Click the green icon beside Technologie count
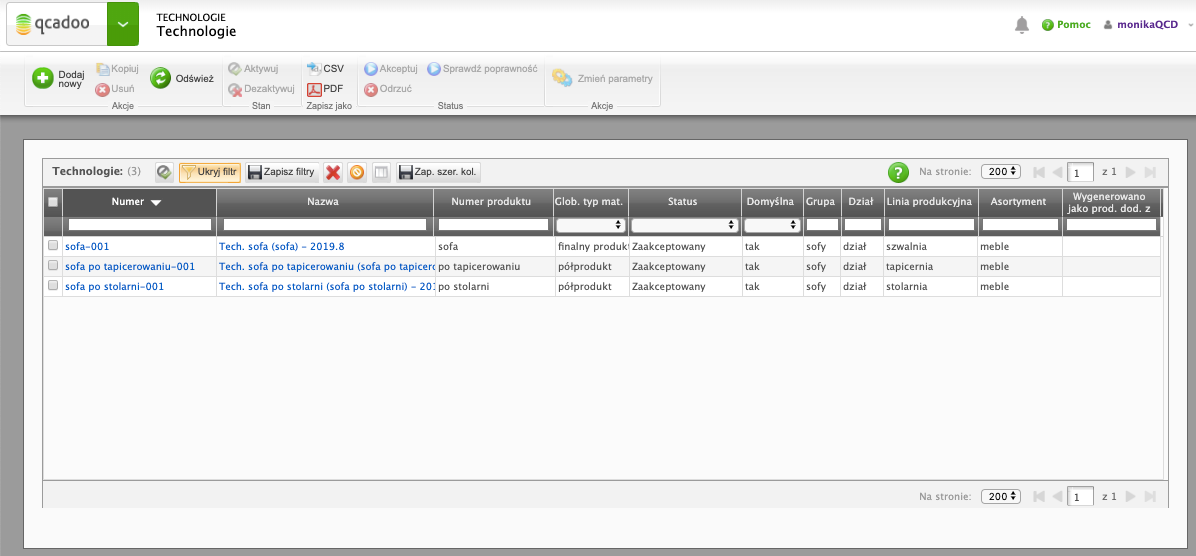 tap(164, 172)
